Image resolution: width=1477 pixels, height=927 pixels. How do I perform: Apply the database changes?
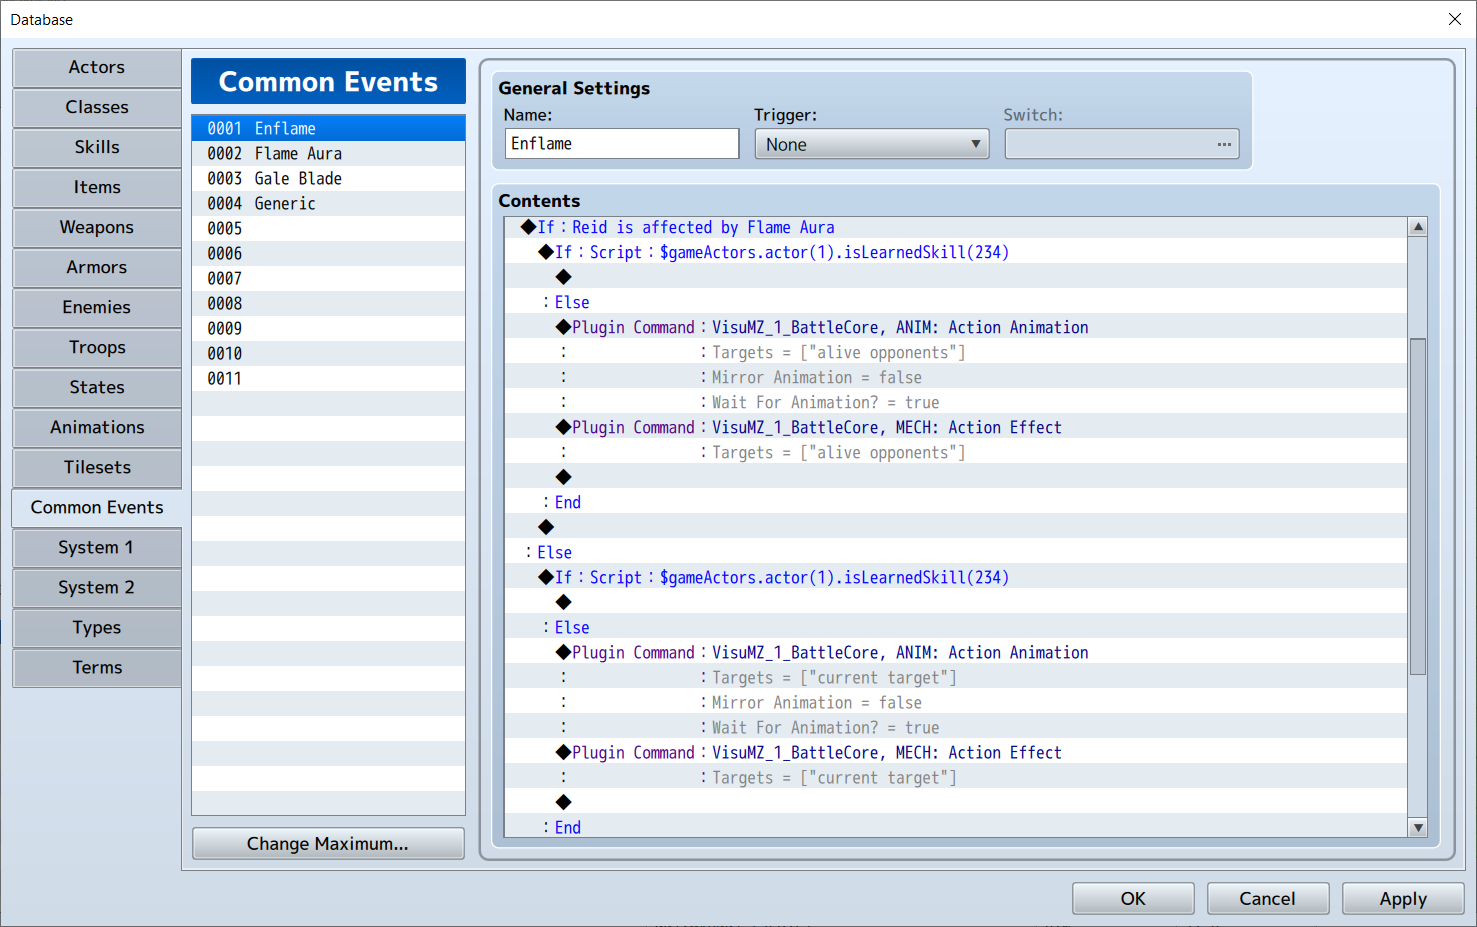pyautogui.click(x=1403, y=899)
